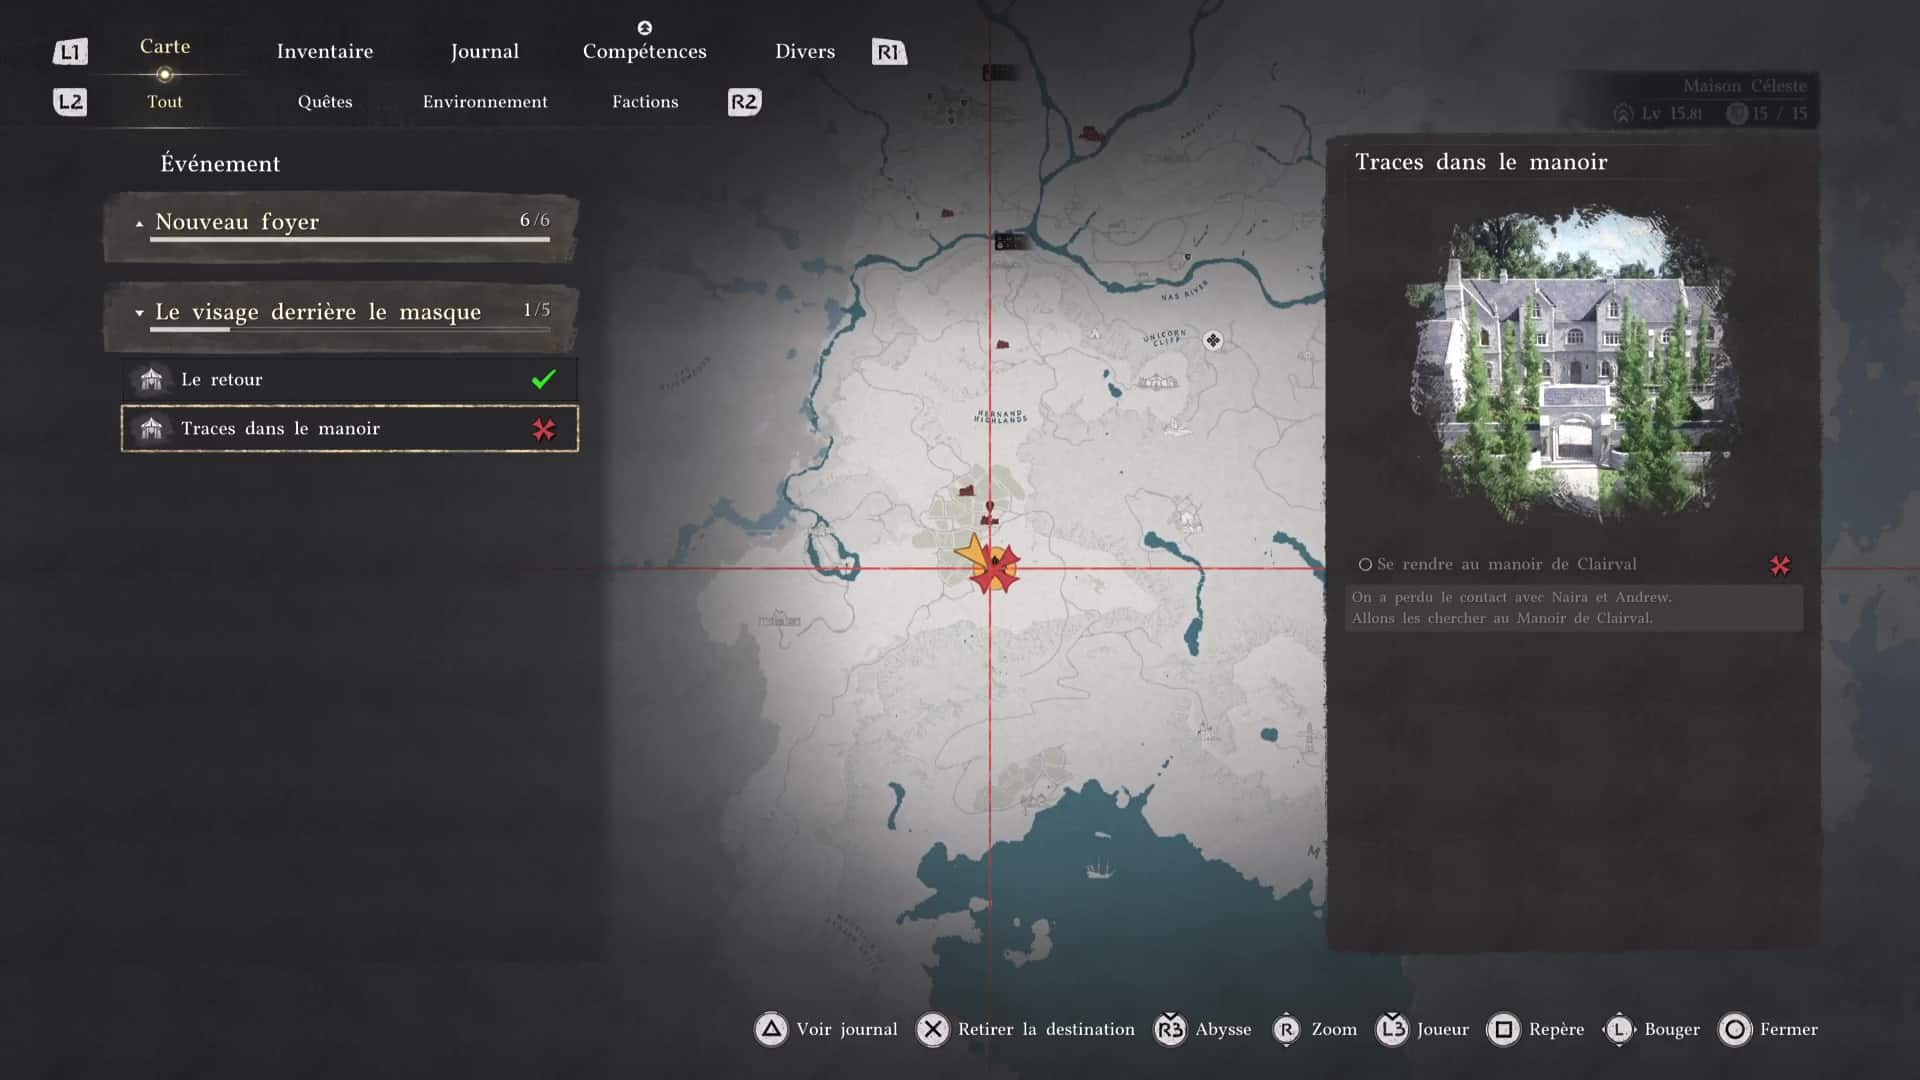Collapse Le visage derrière le masque group
Image resolution: width=1920 pixels, height=1080 pixels.
point(139,313)
